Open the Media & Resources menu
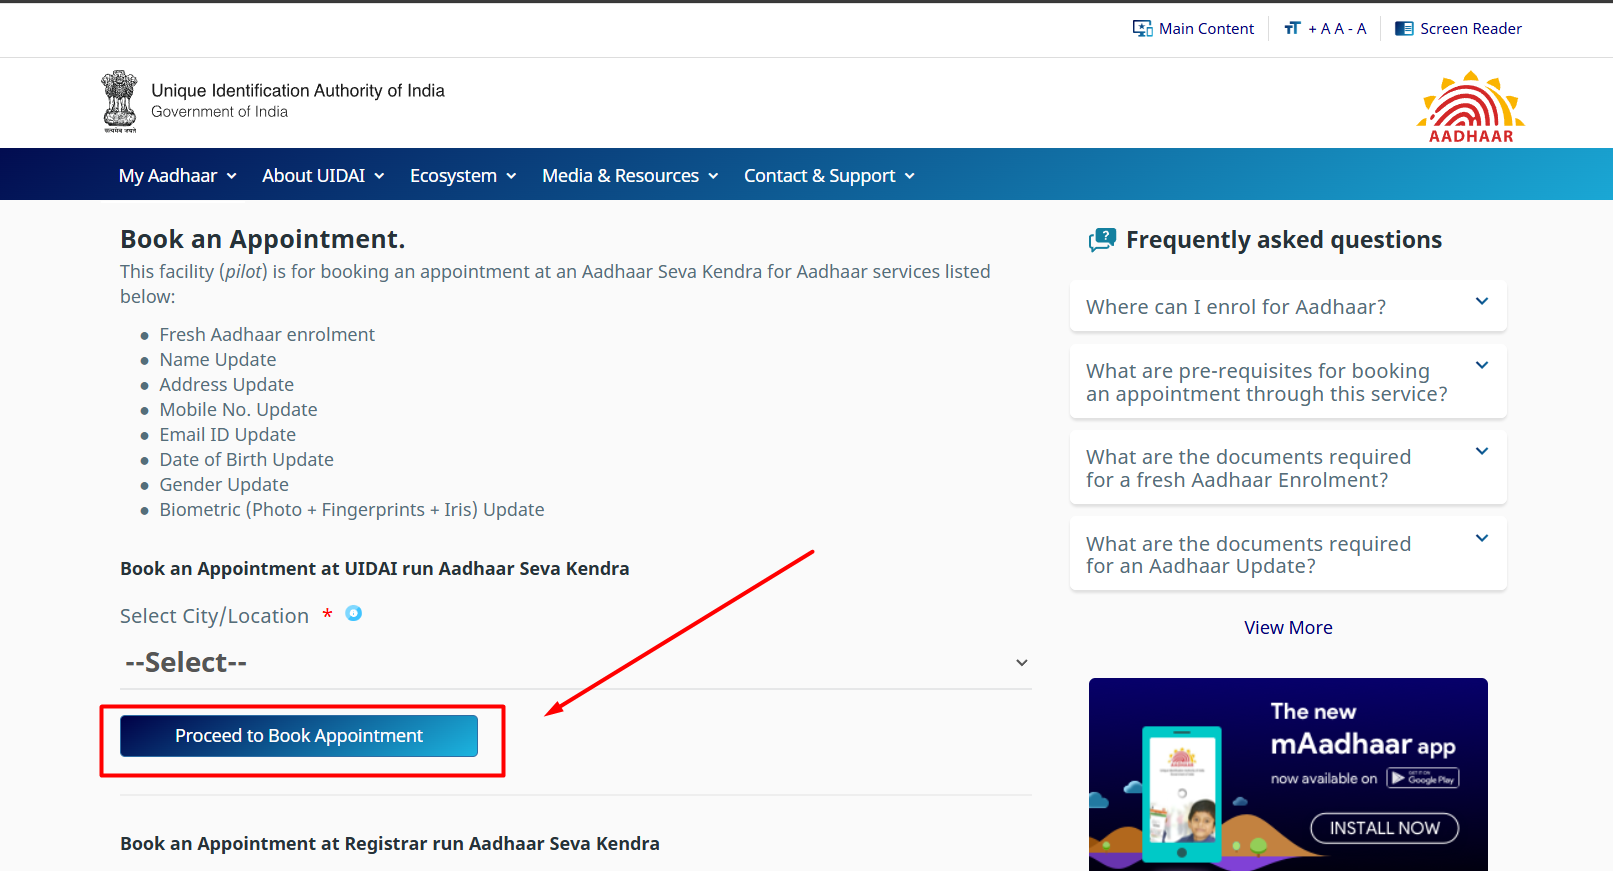The width and height of the screenshot is (1613, 871). [630, 176]
